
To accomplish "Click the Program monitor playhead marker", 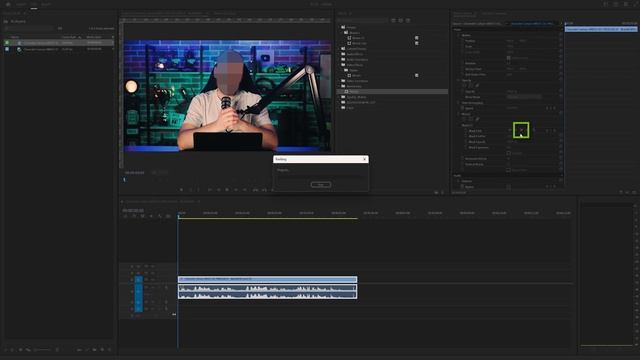I will pyautogui.click(x=124, y=179).
